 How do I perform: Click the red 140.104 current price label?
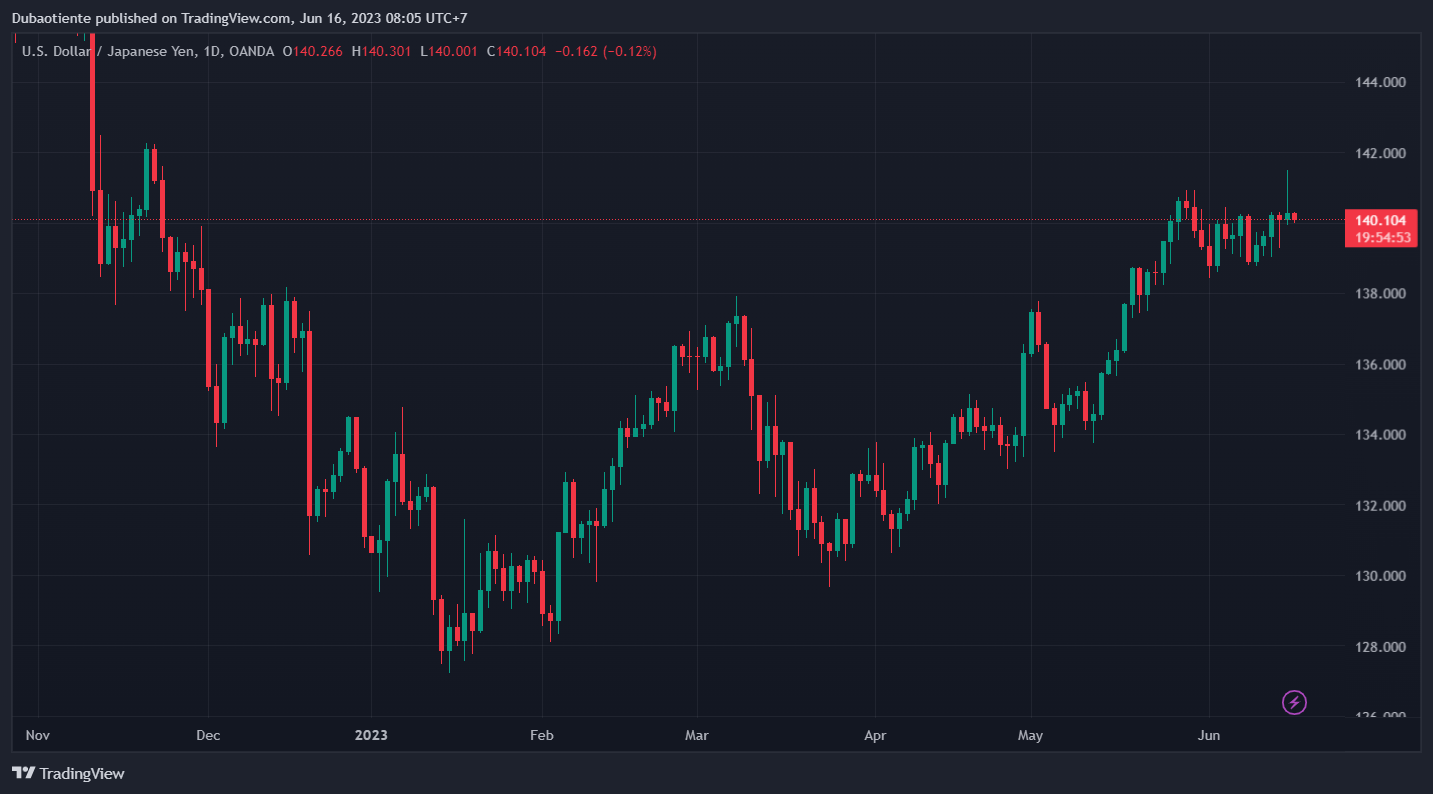click(1381, 220)
